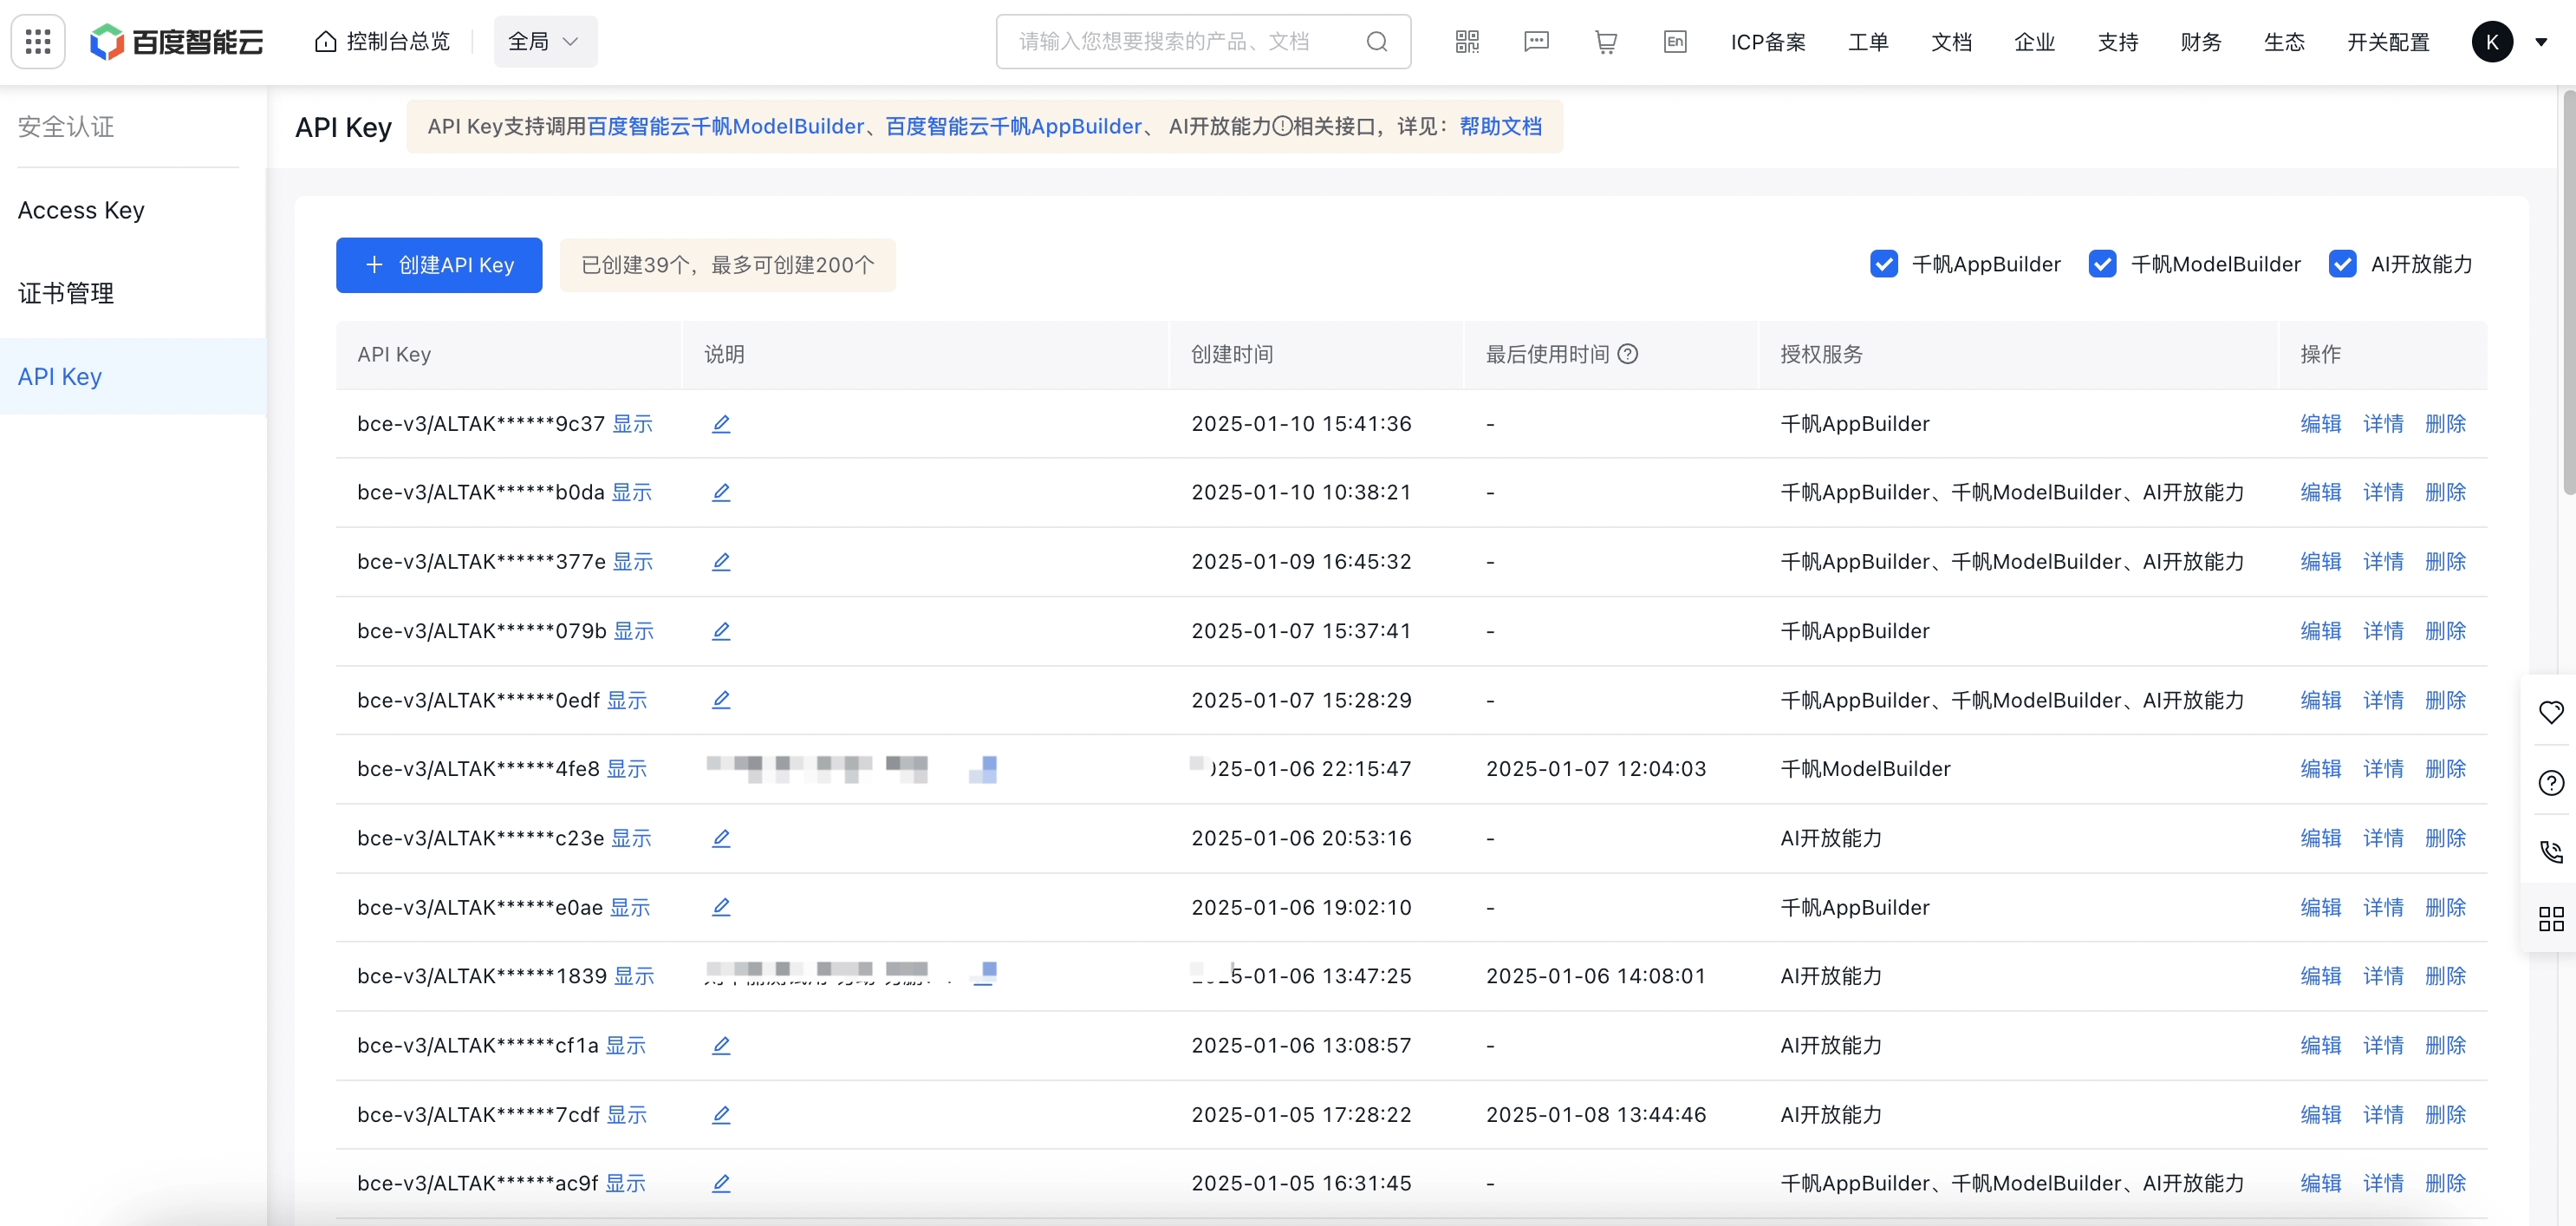This screenshot has height=1226, width=2576.
Task: Click 编辑 for key 9c37
Action: (2321, 424)
